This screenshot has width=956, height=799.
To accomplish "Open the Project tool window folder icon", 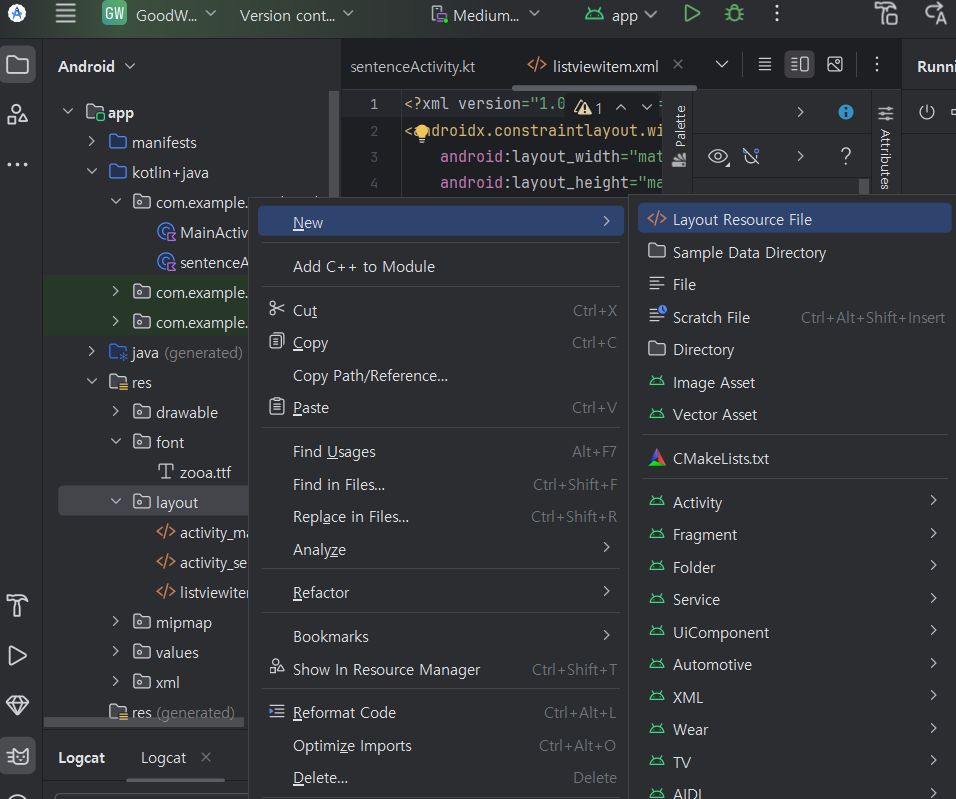I will point(18,64).
